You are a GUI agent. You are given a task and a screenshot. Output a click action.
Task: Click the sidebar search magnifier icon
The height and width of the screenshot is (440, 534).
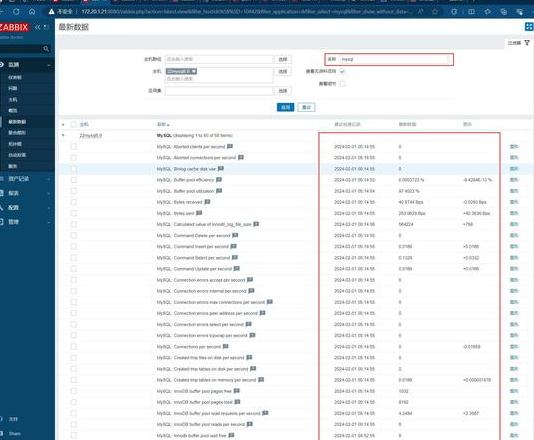46,49
